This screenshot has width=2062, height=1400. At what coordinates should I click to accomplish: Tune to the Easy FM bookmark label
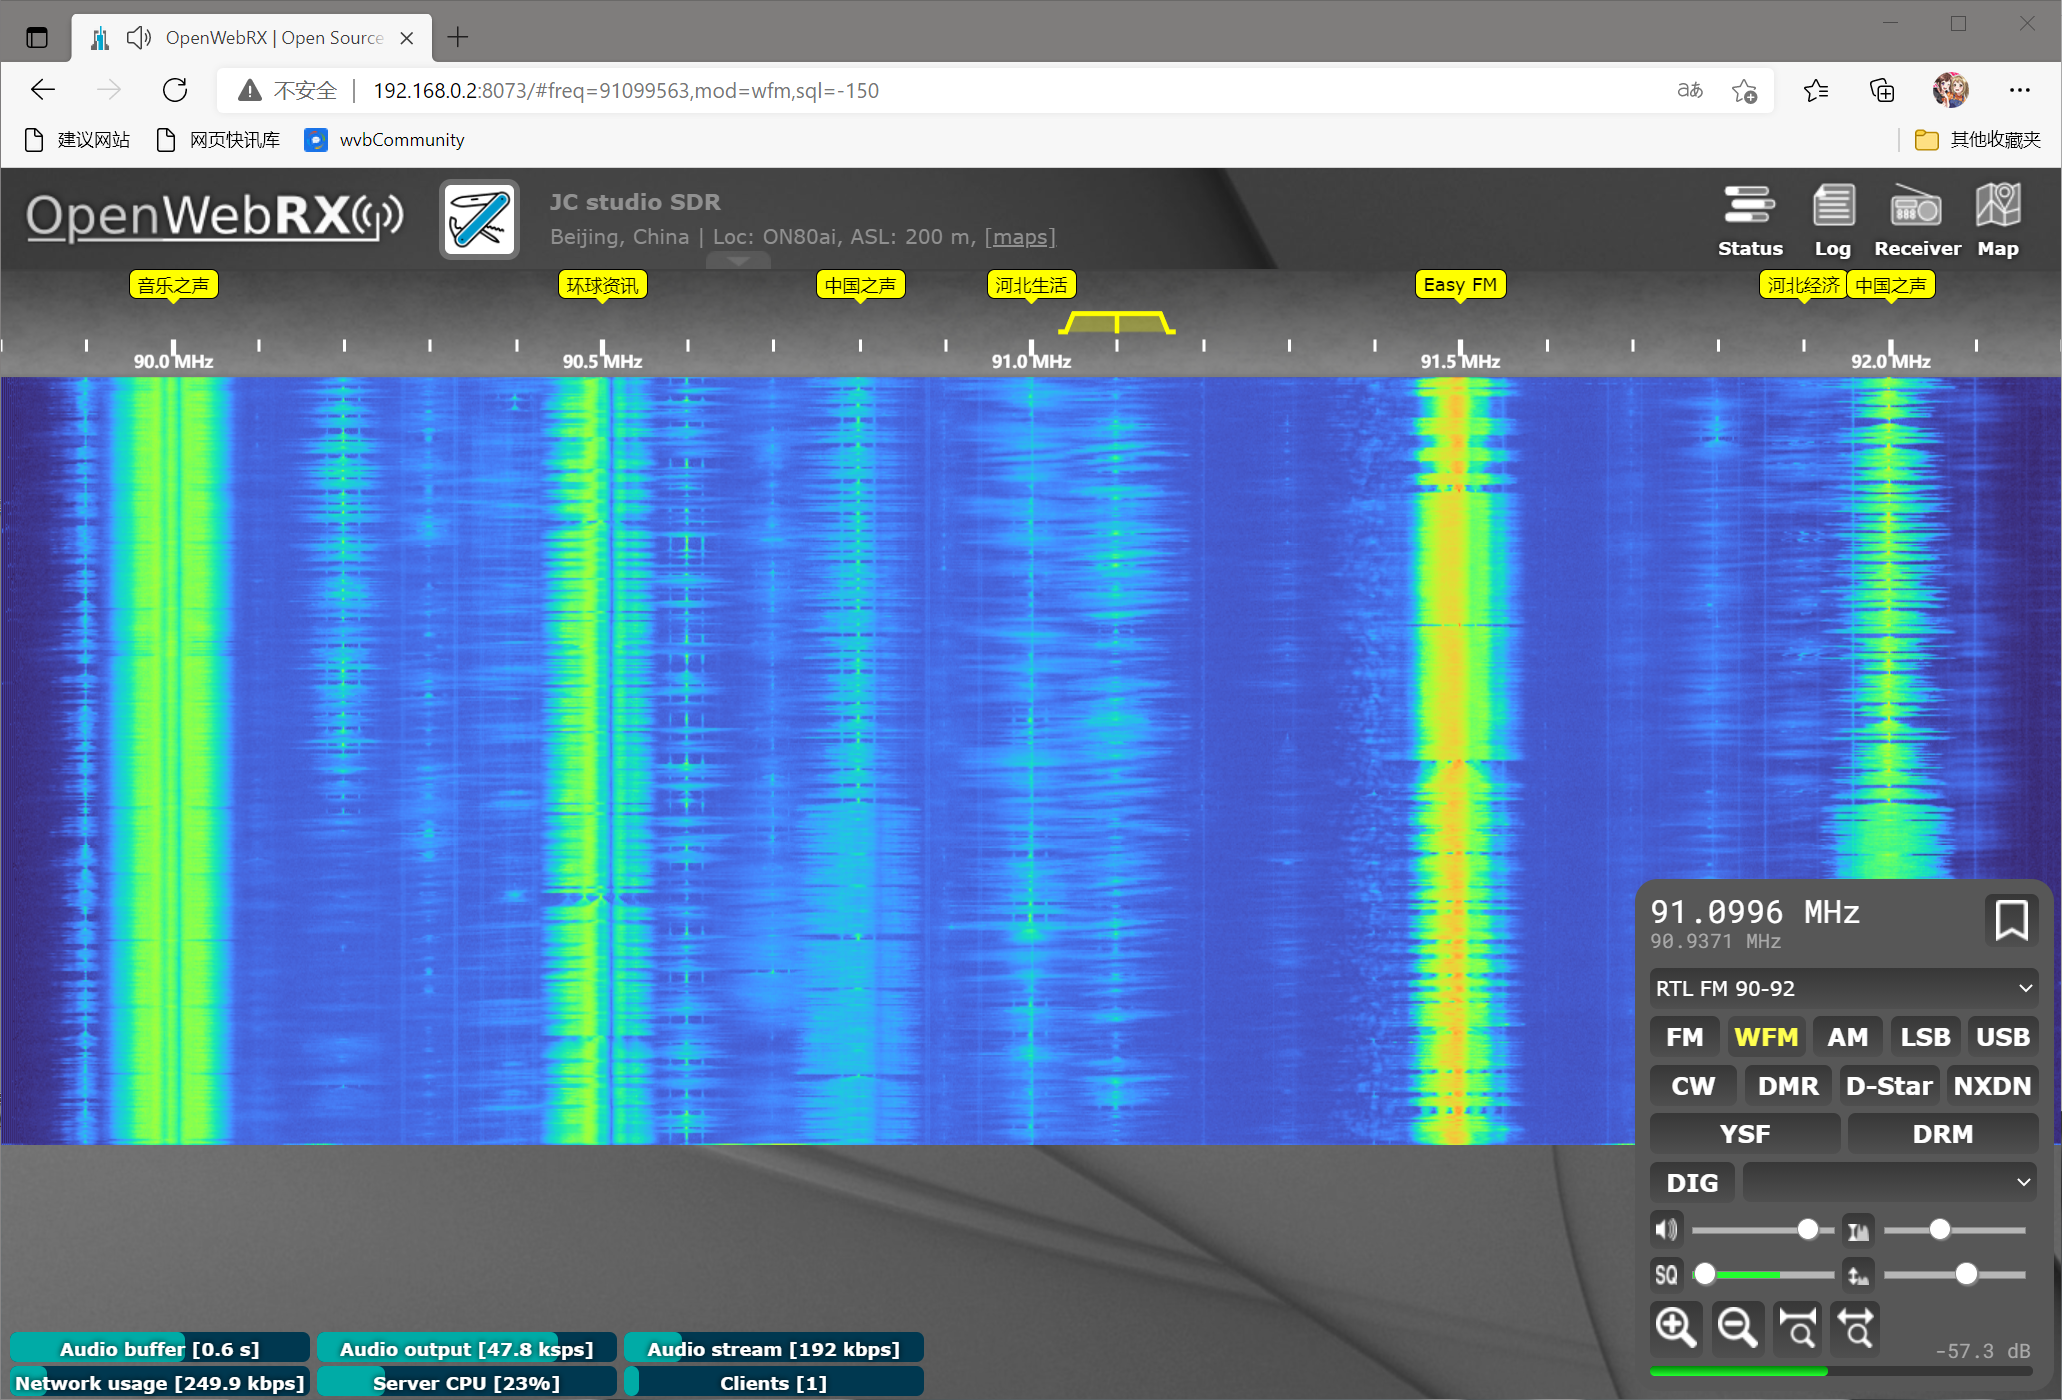pos(1459,285)
